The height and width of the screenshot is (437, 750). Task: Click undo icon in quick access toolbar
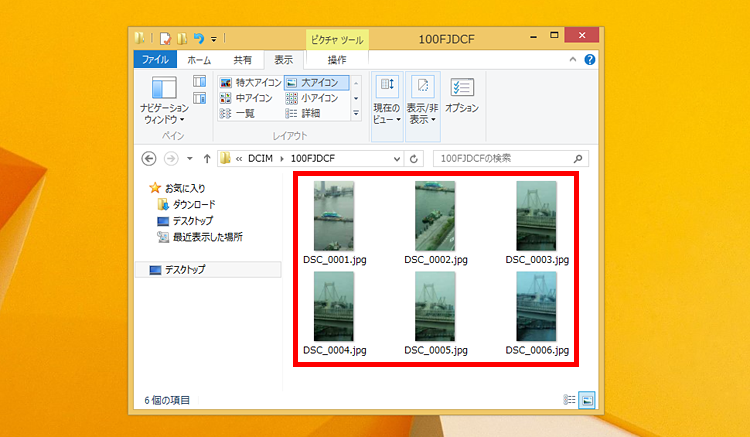tap(200, 40)
